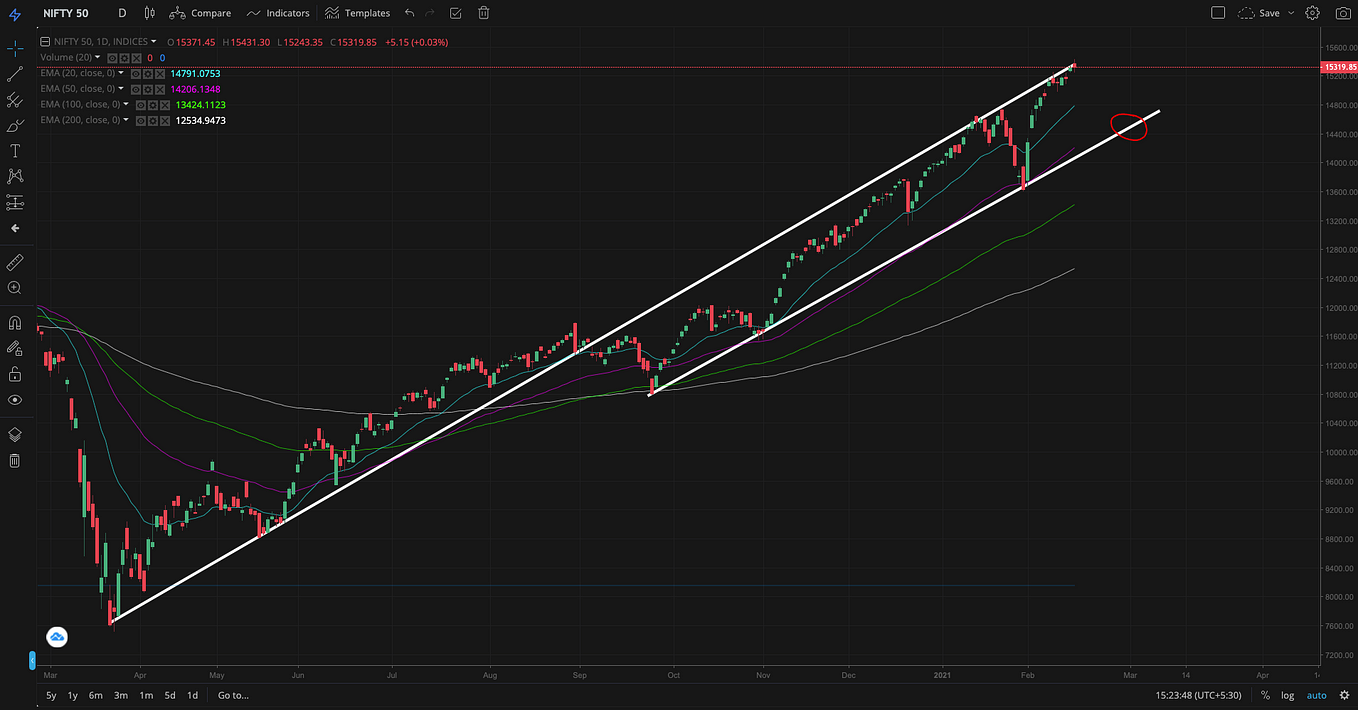Open the Compare symbols dialog
Screen dimensions: 1358x710
200,13
